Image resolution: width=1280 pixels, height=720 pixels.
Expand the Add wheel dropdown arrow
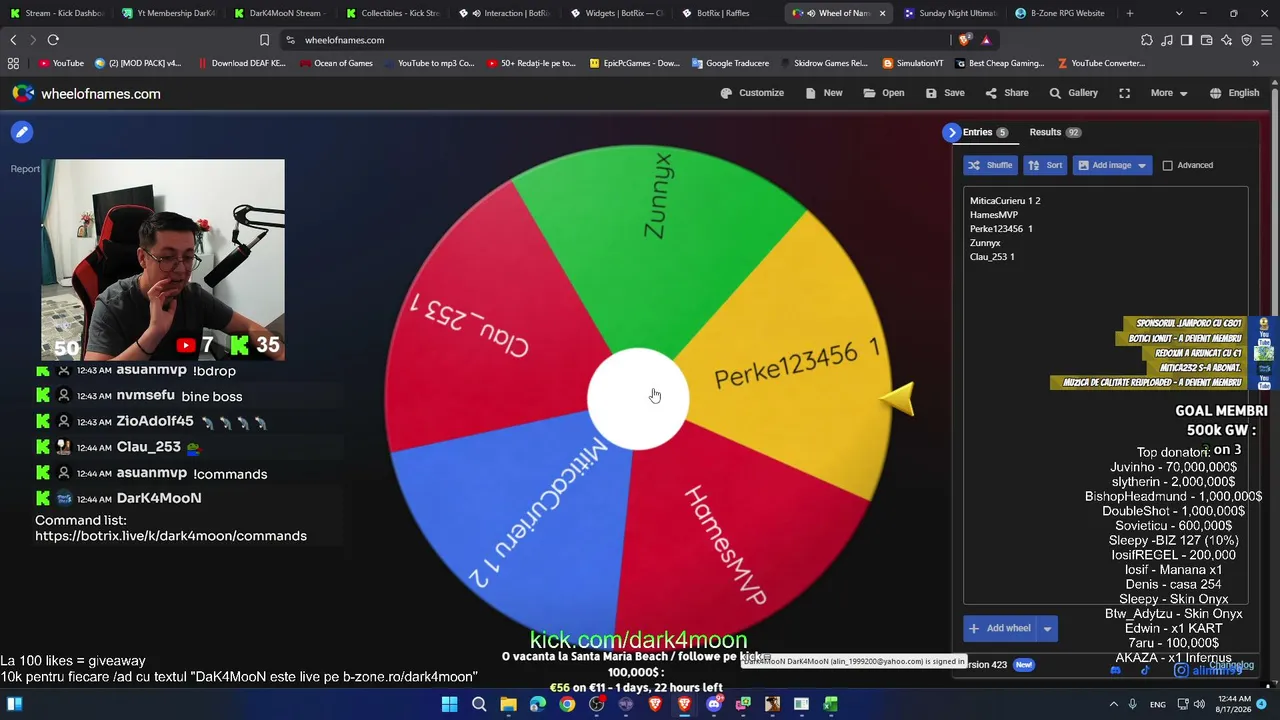click(1047, 628)
